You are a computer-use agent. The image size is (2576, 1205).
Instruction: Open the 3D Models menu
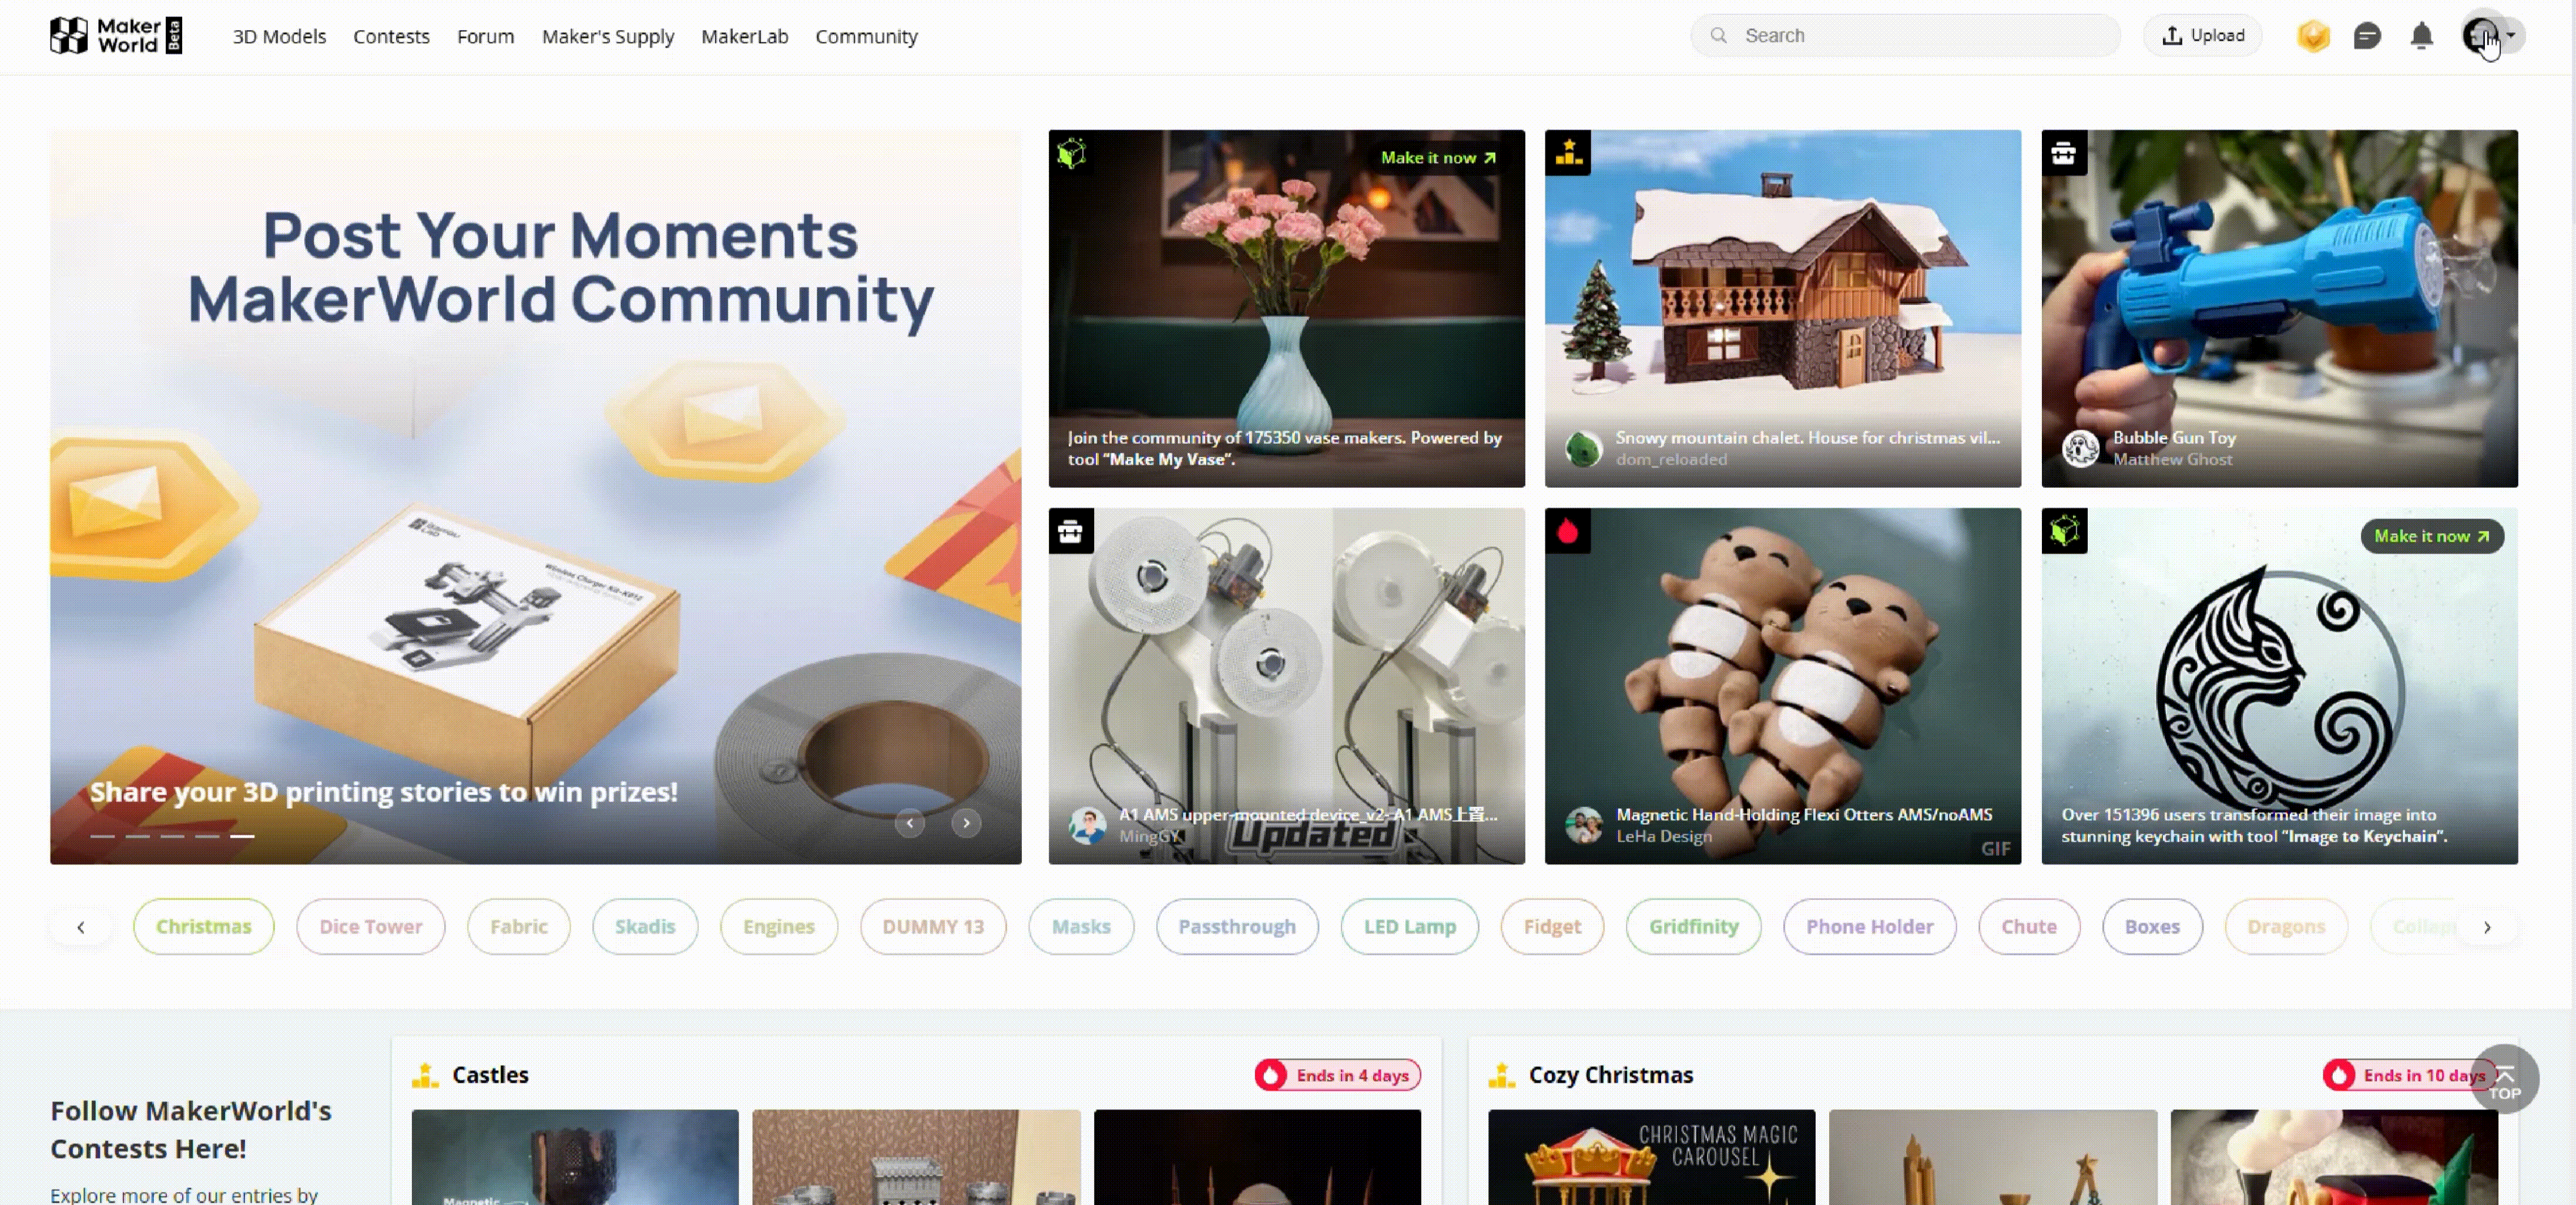pyautogui.click(x=279, y=36)
